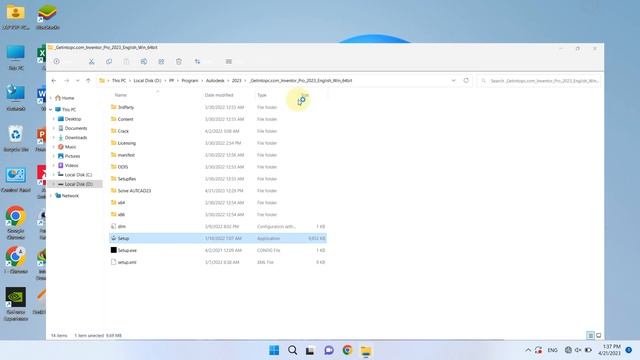Click the folder search input field
The height and width of the screenshot is (360, 640).
tap(539, 81)
